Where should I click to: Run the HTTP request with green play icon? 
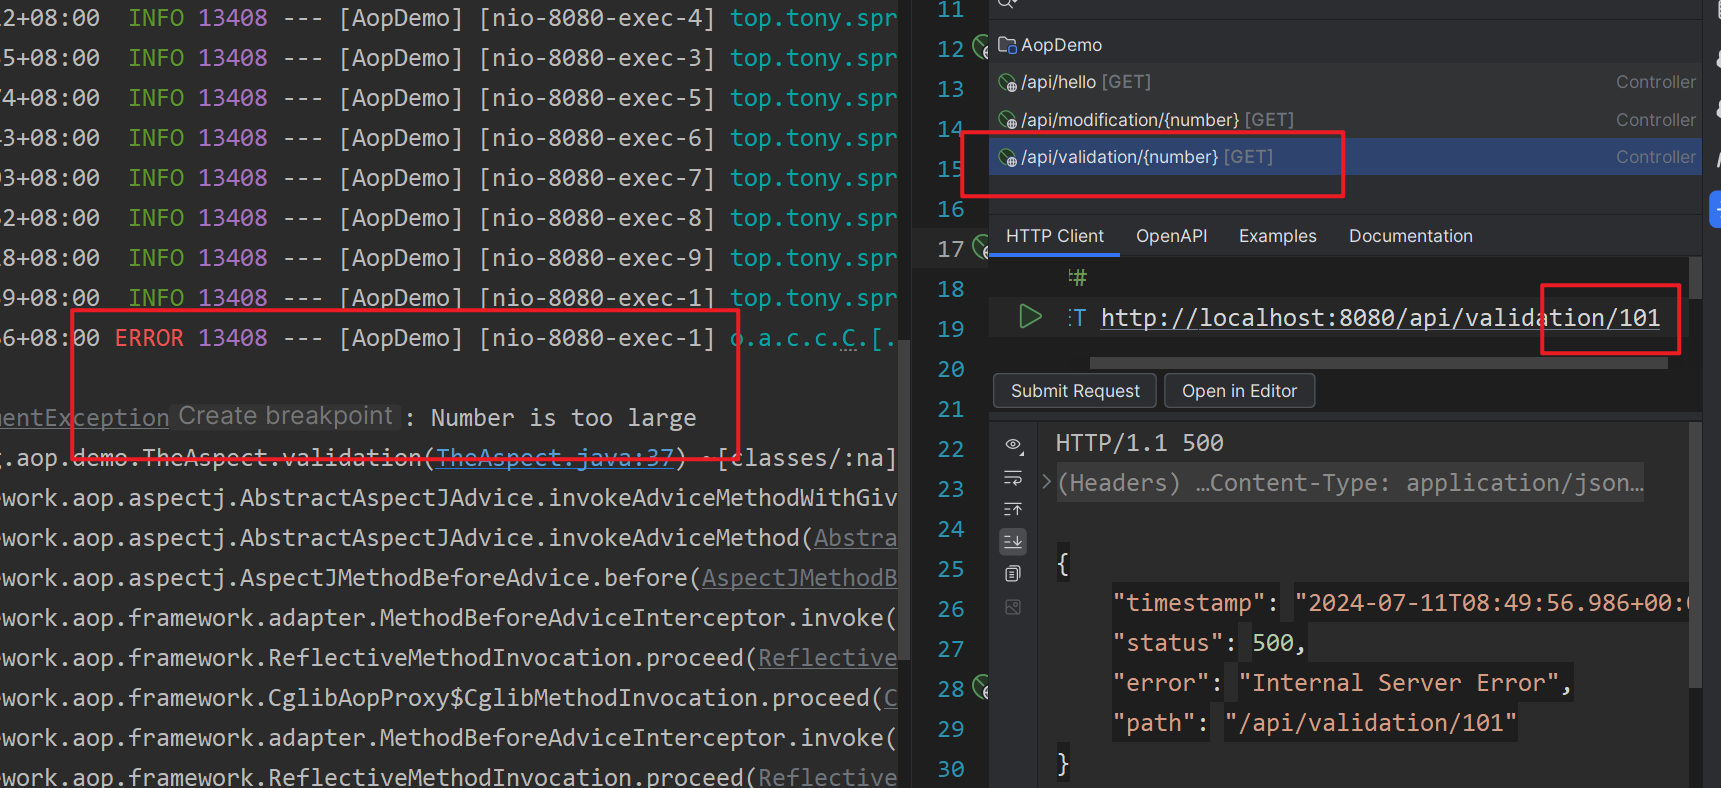[x=1030, y=317]
